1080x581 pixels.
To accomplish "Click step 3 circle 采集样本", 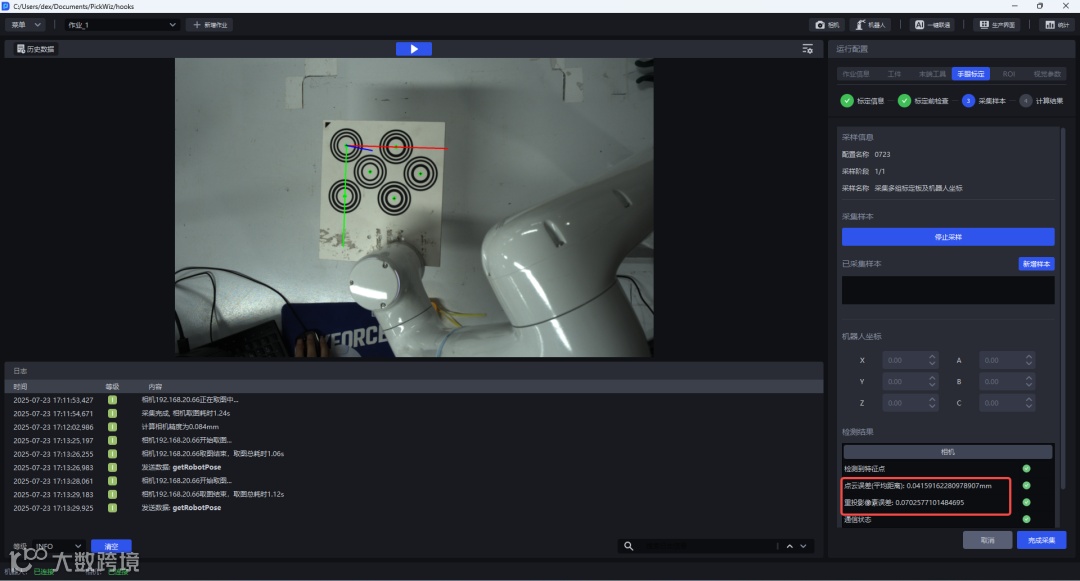I will tap(968, 101).
